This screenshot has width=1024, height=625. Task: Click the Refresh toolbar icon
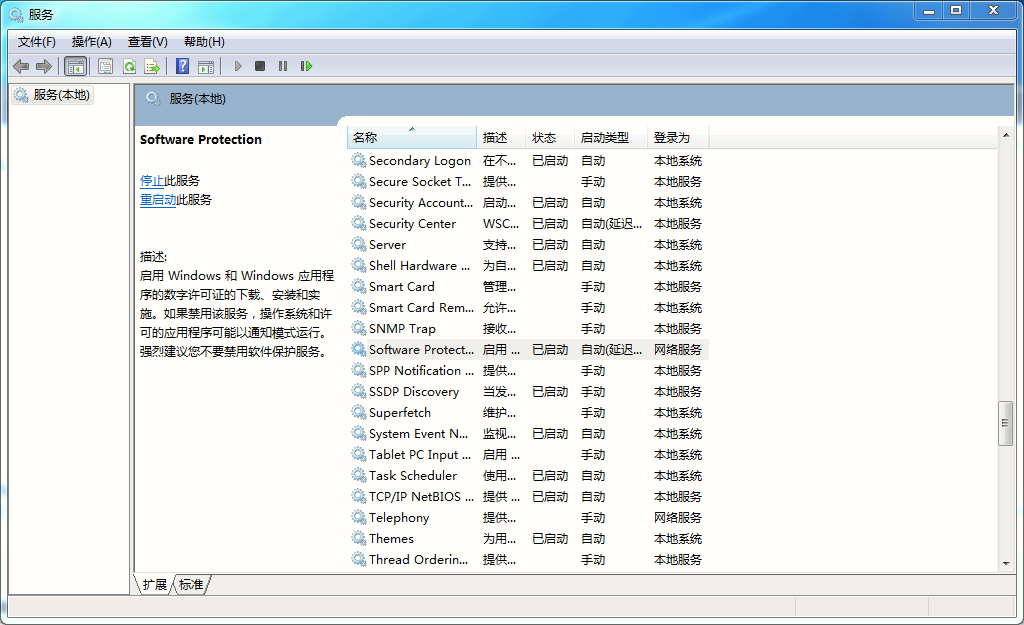click(129, 66)
